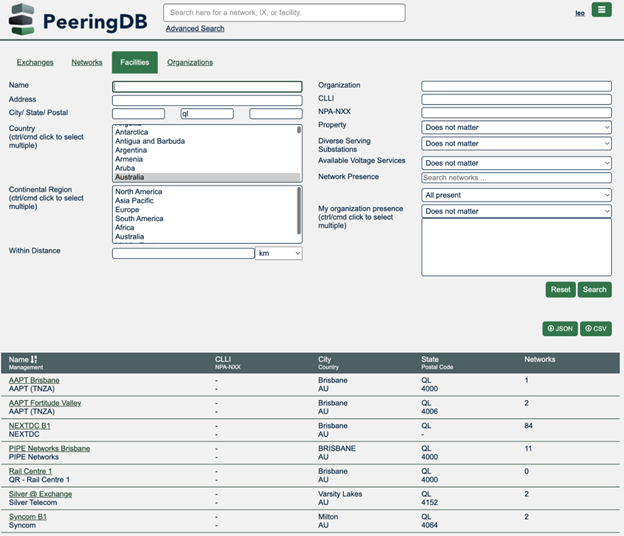Select Australia in Continental Region list
624x536 pixels.
(129, 236)
